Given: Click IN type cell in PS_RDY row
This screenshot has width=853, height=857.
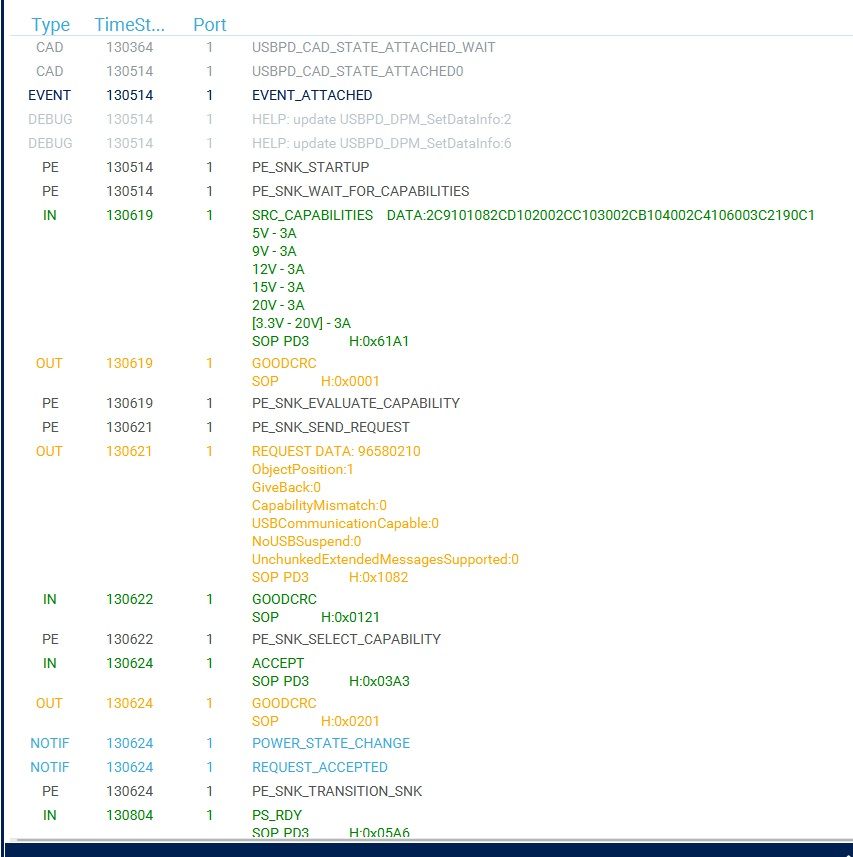Looking at the screenshot, I should click(x=50, y=815).
